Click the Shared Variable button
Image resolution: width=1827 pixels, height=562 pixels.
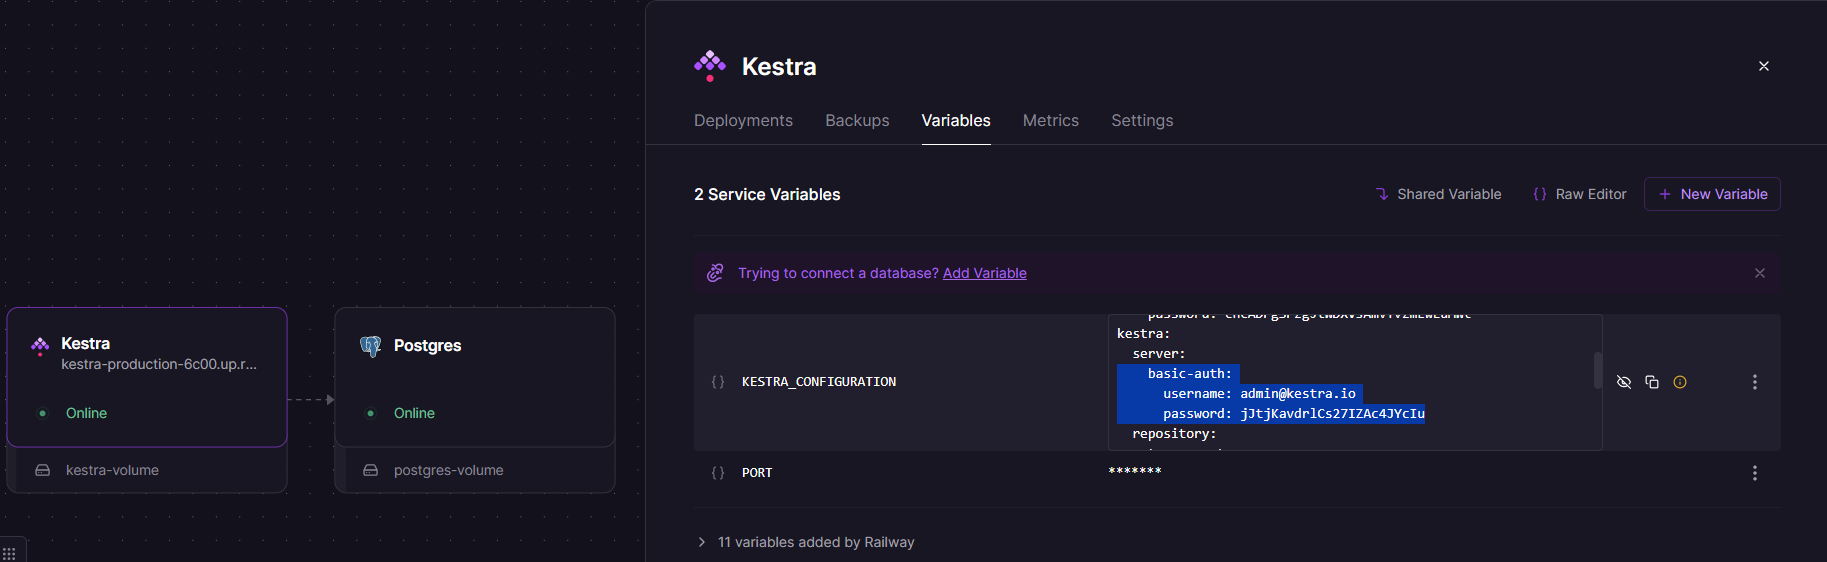pos(1438,194)
